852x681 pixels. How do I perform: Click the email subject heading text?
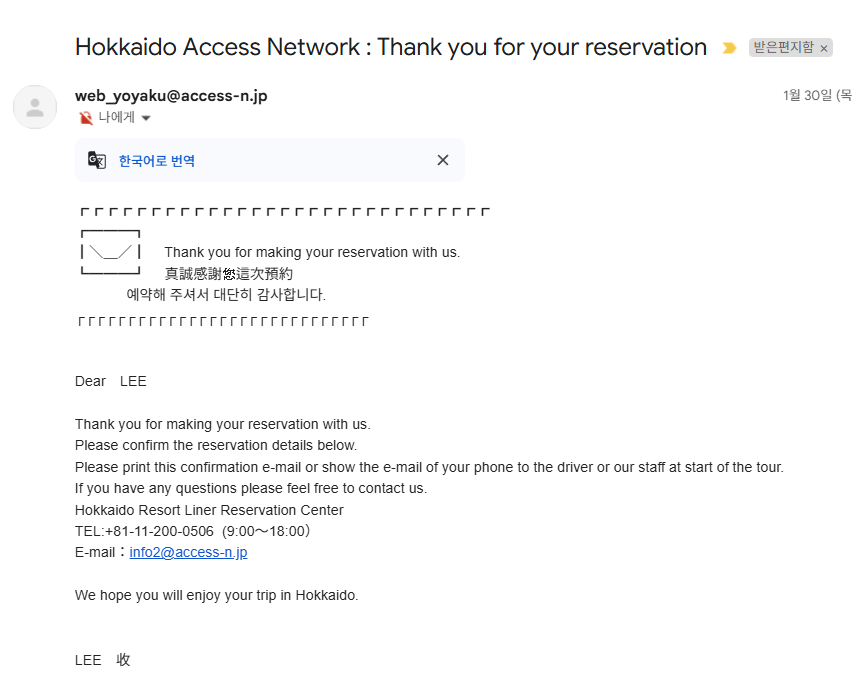pos(391,47)
